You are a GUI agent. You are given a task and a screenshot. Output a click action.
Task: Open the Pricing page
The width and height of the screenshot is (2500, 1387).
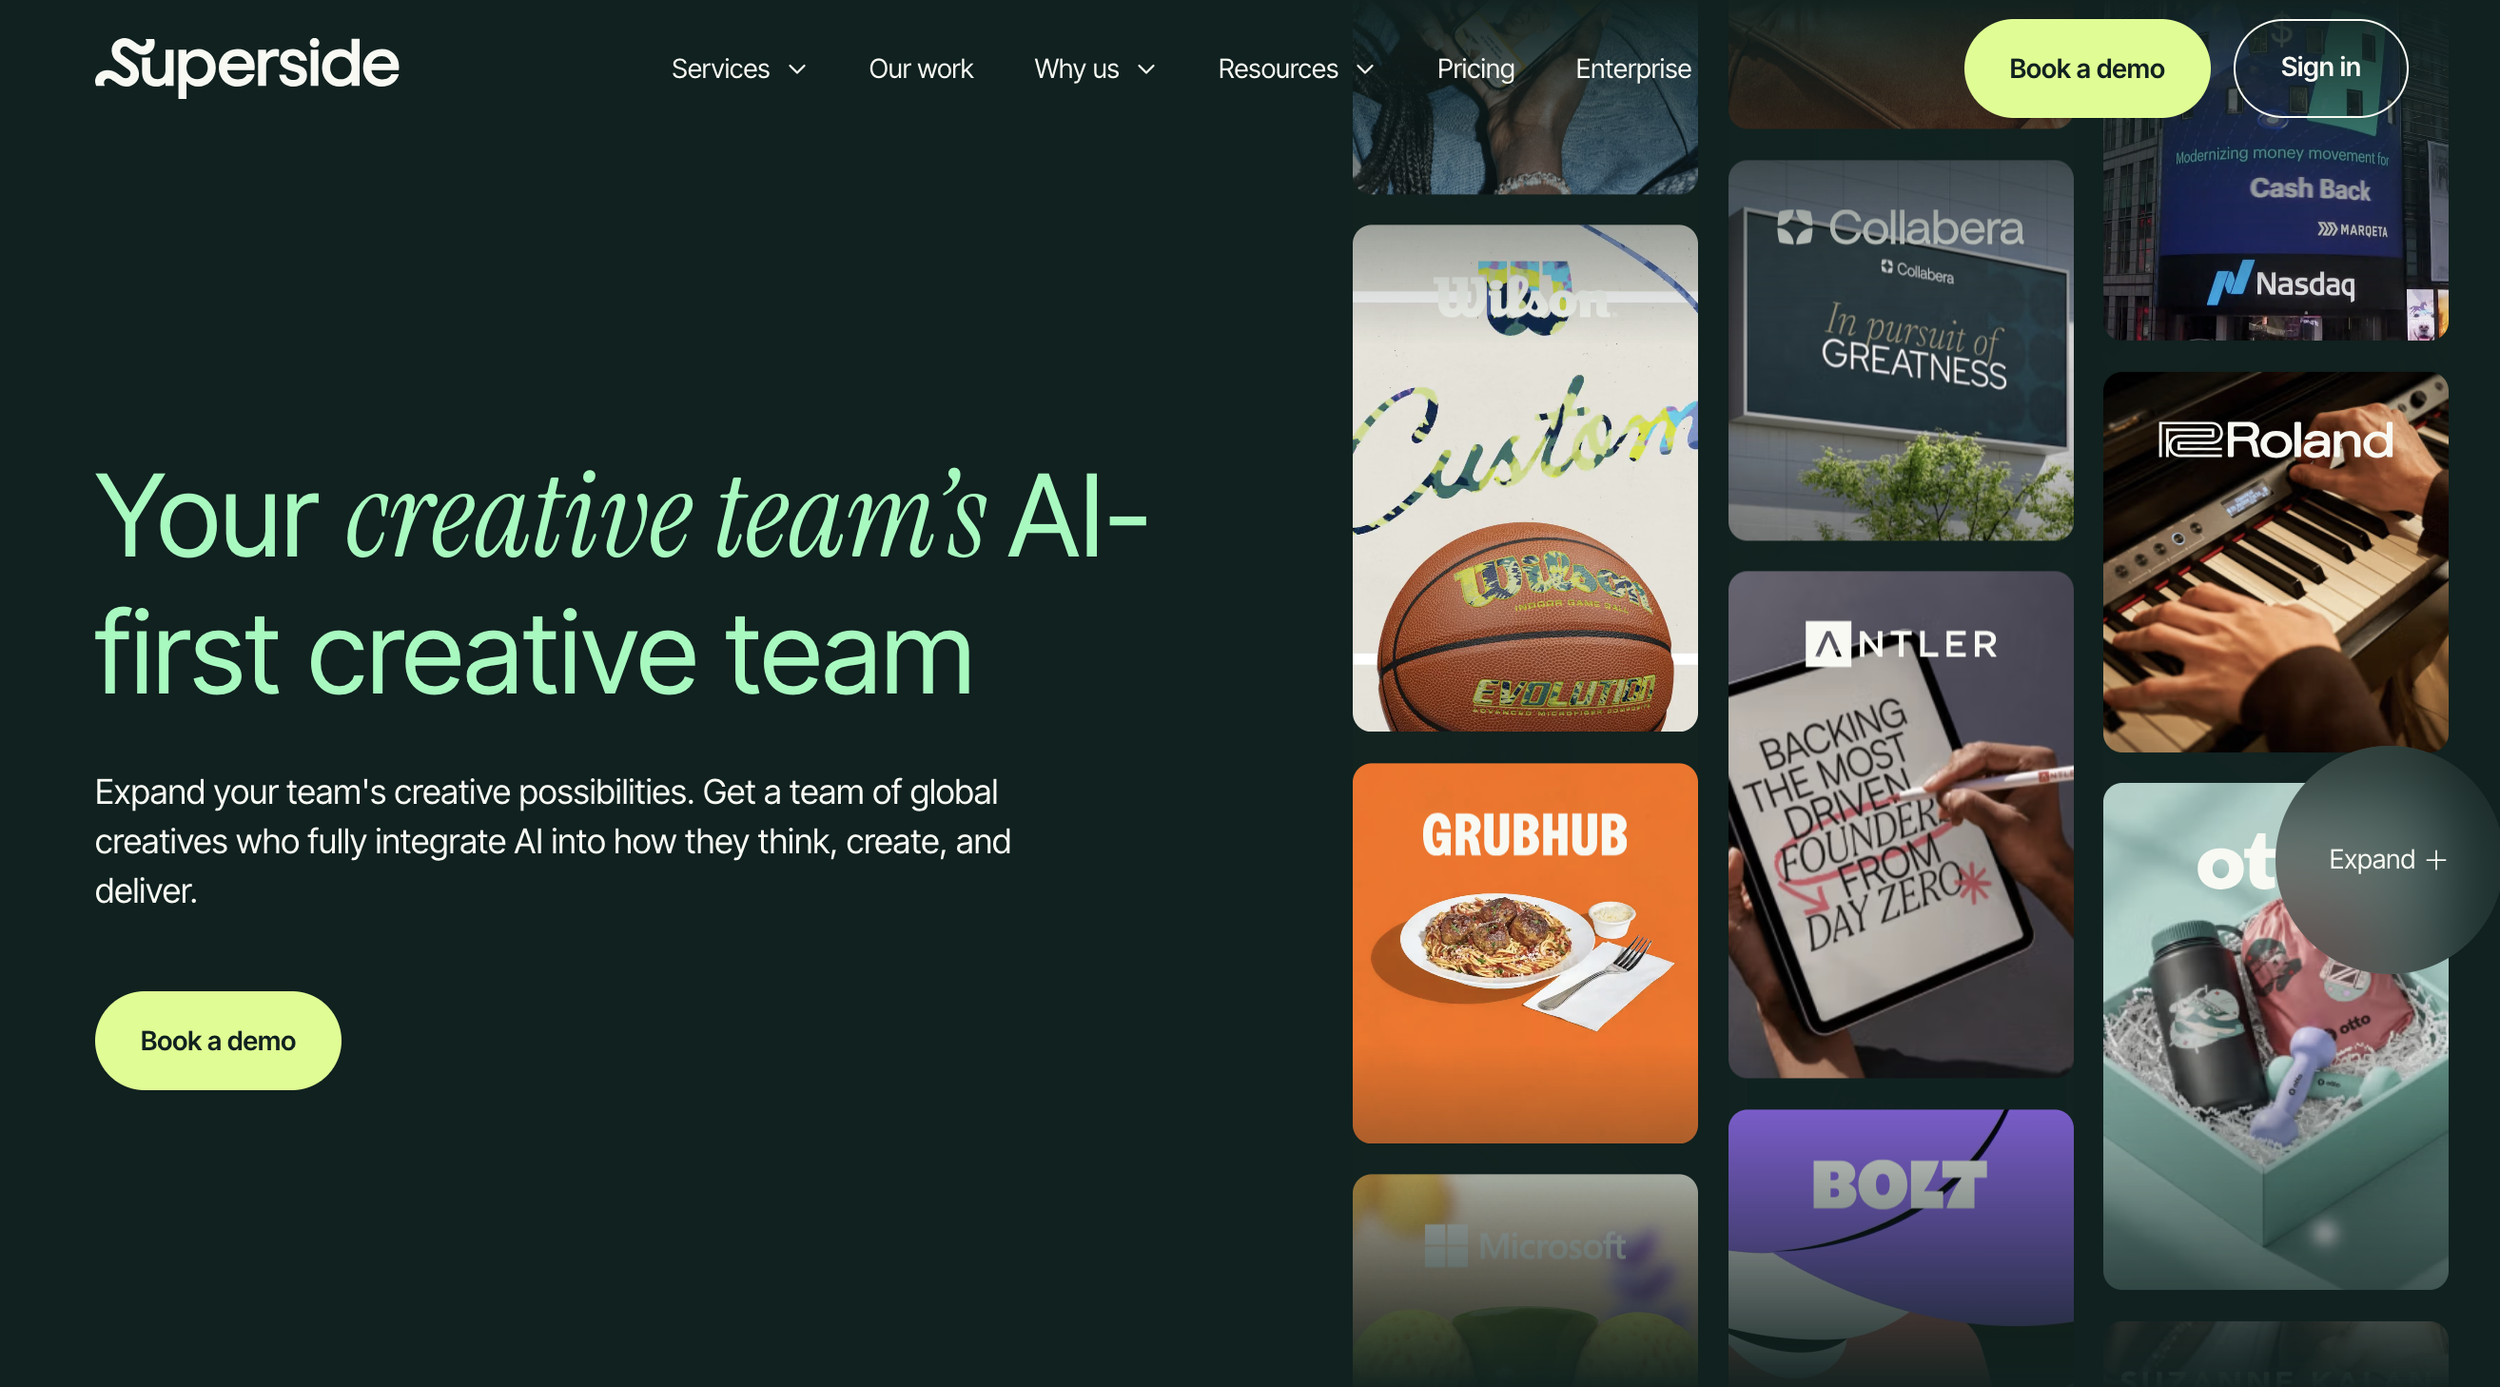[x=1475, y=69]
